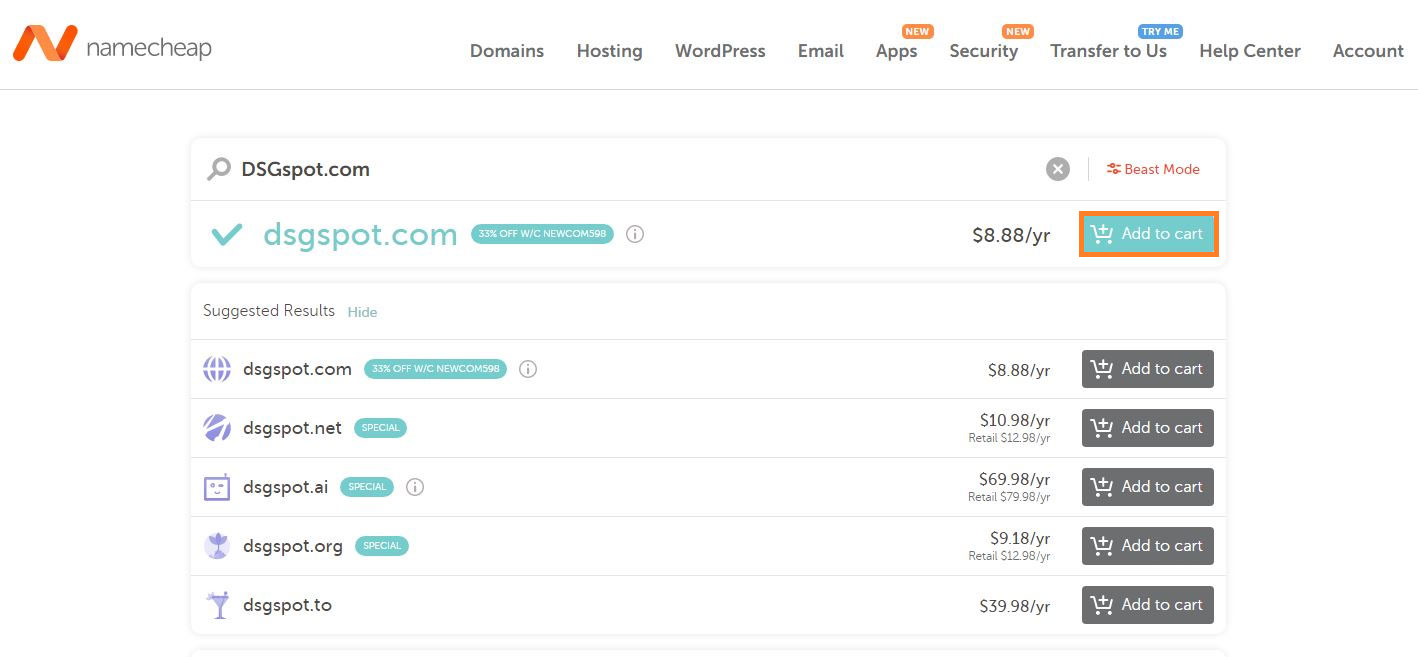The height and width of the screenshot is (657, 1418).
Task: Click the Namecheap logo
Action: (x=112, y=44)
